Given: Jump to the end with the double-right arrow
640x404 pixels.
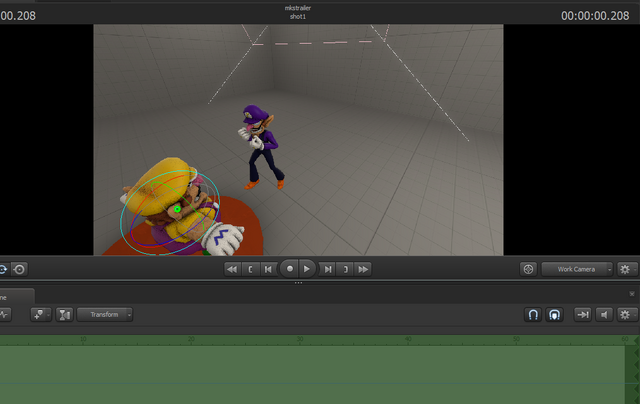Looking at the screenshot, I should pos(363,269).
